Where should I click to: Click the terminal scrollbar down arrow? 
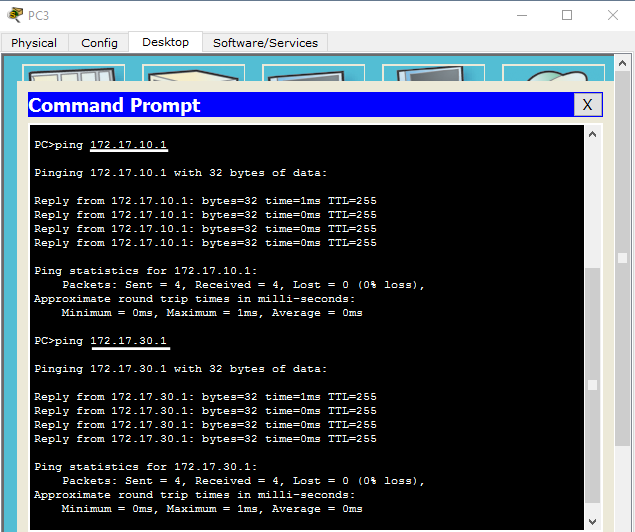[592, 521]
